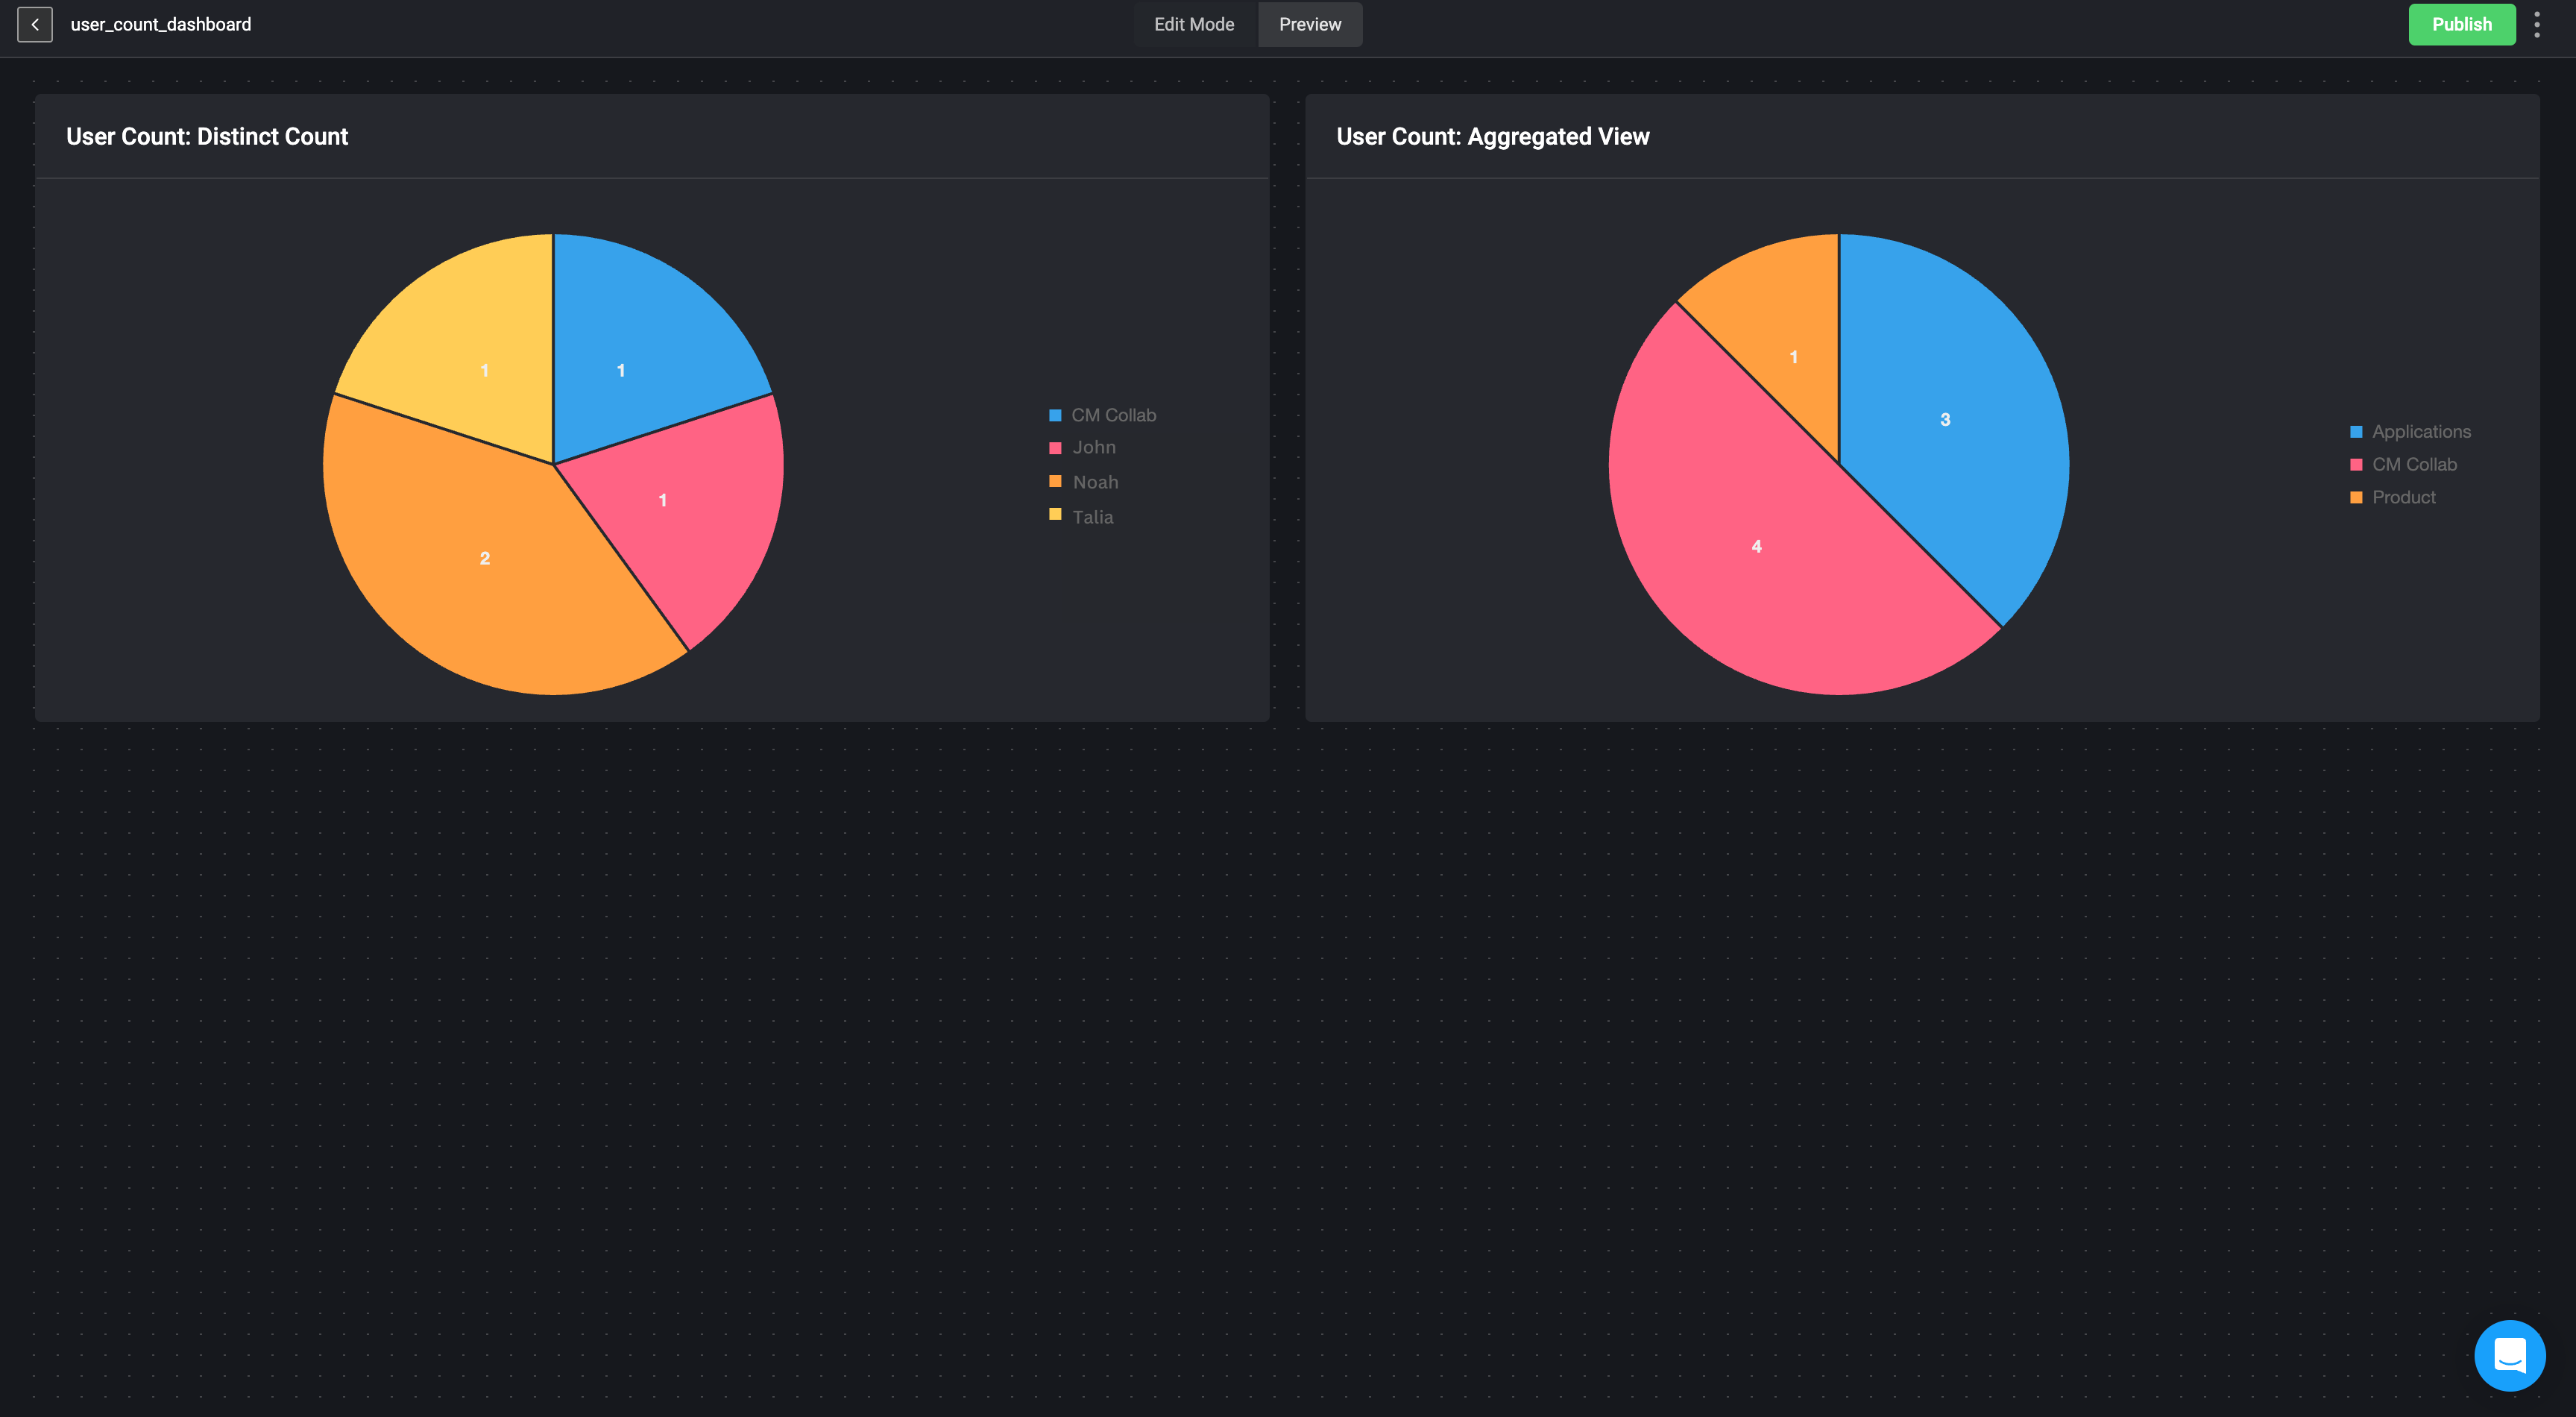Select the User Count: Aggregated View heading
The width and height of the screenshot is (2576, 1417).
pos(1492,136)
